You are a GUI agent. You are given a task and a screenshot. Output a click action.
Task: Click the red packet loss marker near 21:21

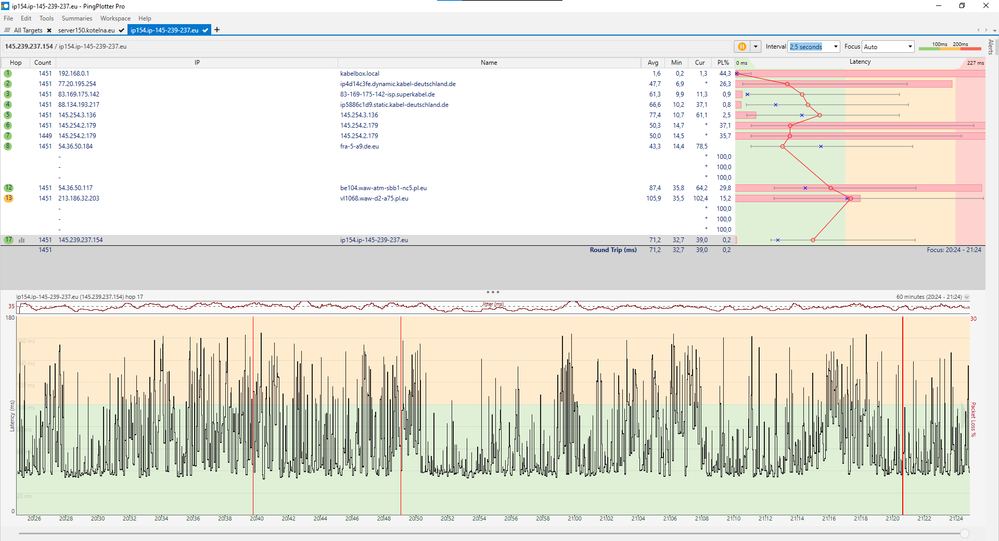click(902, 415)
